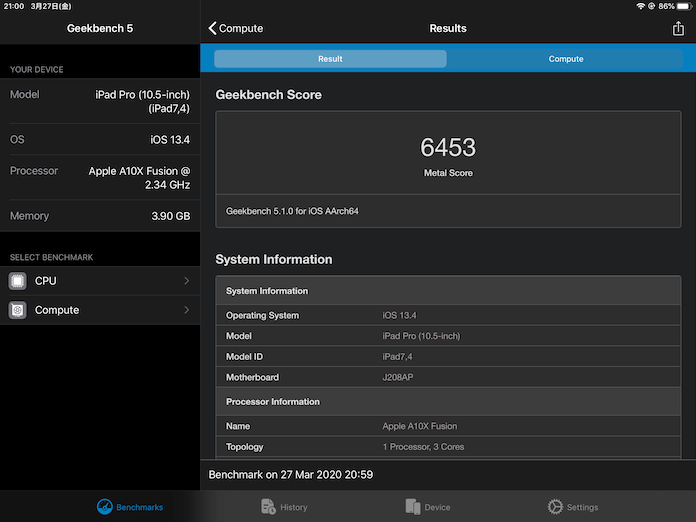Click 'iPad Pro (10.5-inch)' in System Information table

(421, 336)
